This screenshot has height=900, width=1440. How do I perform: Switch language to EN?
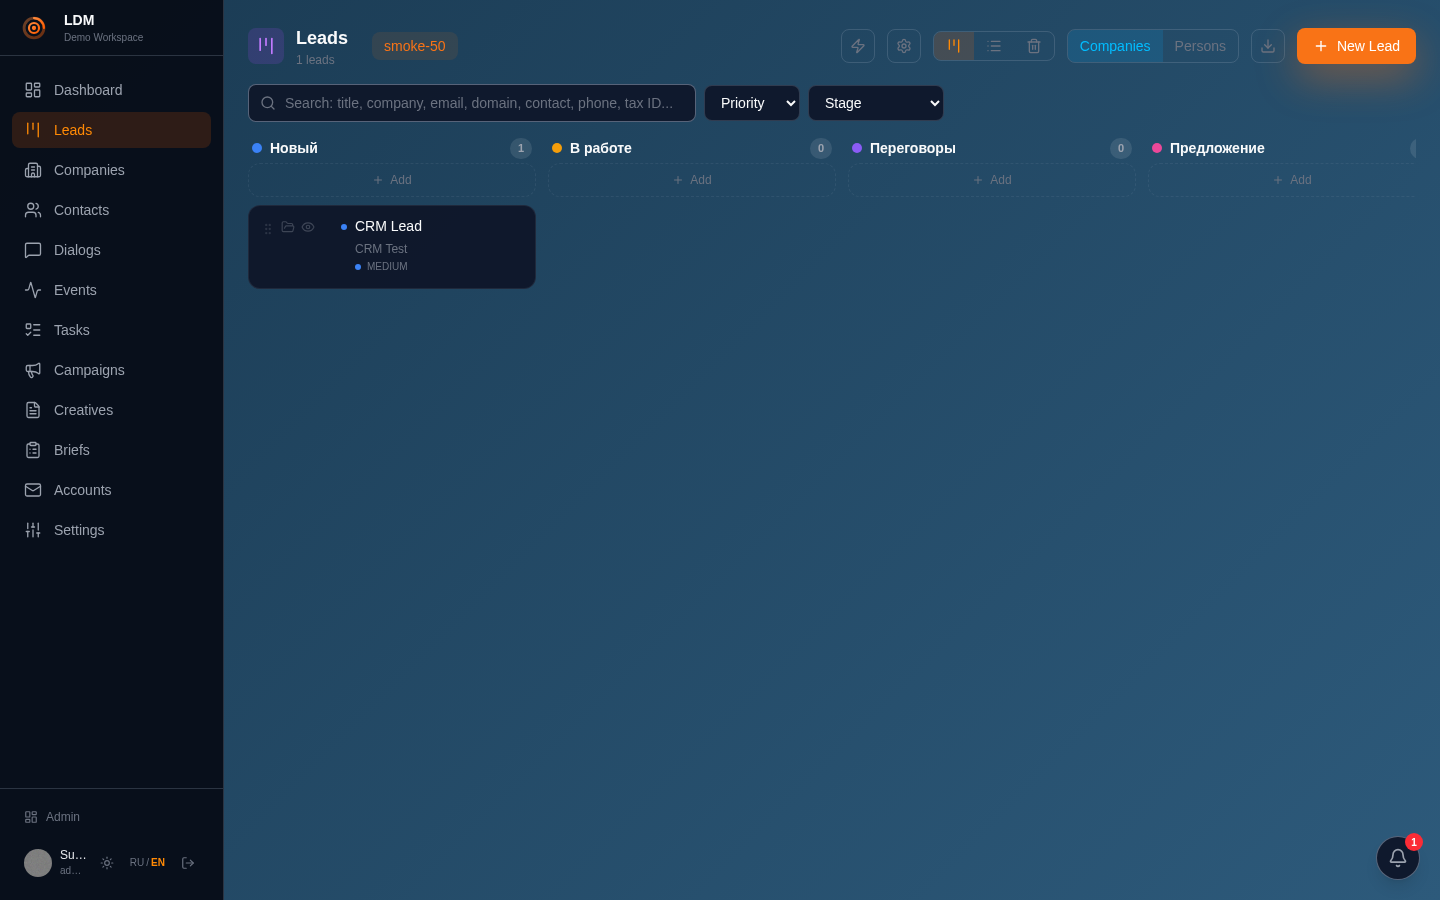(158, 863)
